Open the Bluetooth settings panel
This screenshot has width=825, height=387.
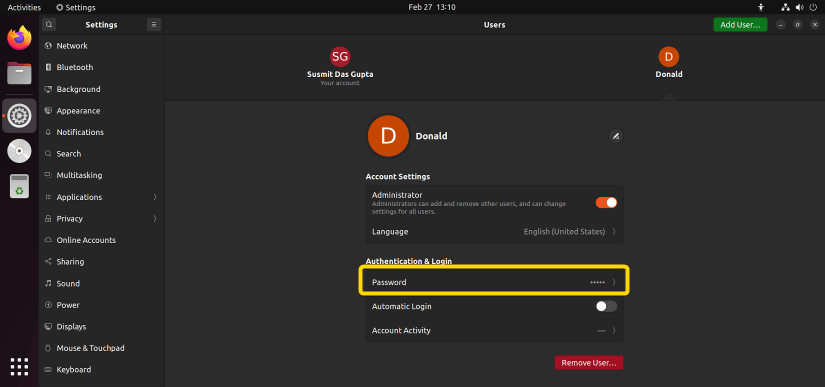(102, 67)
